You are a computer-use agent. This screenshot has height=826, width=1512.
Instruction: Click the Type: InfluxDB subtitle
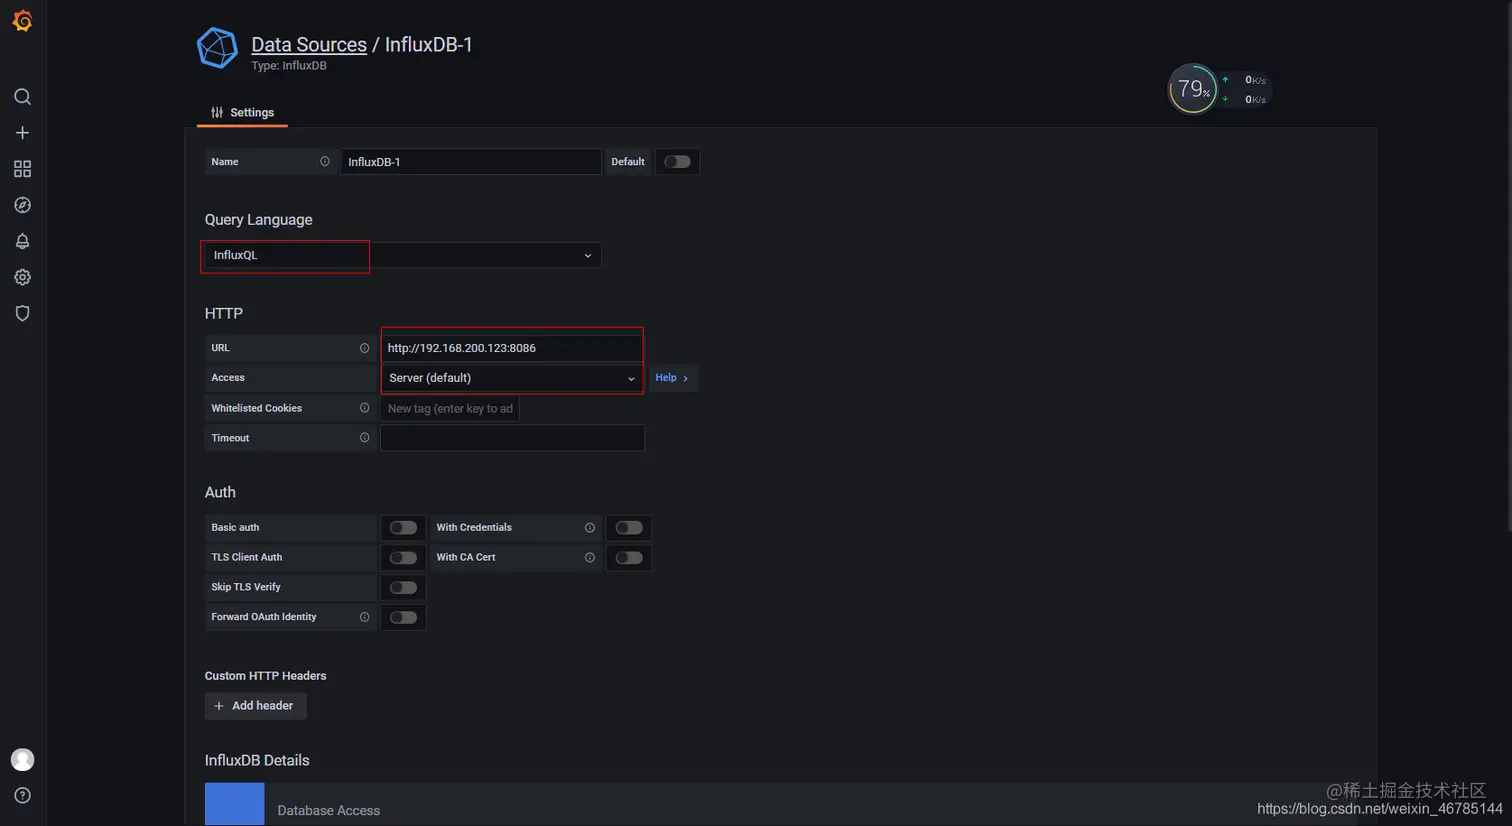click(289, 66)
